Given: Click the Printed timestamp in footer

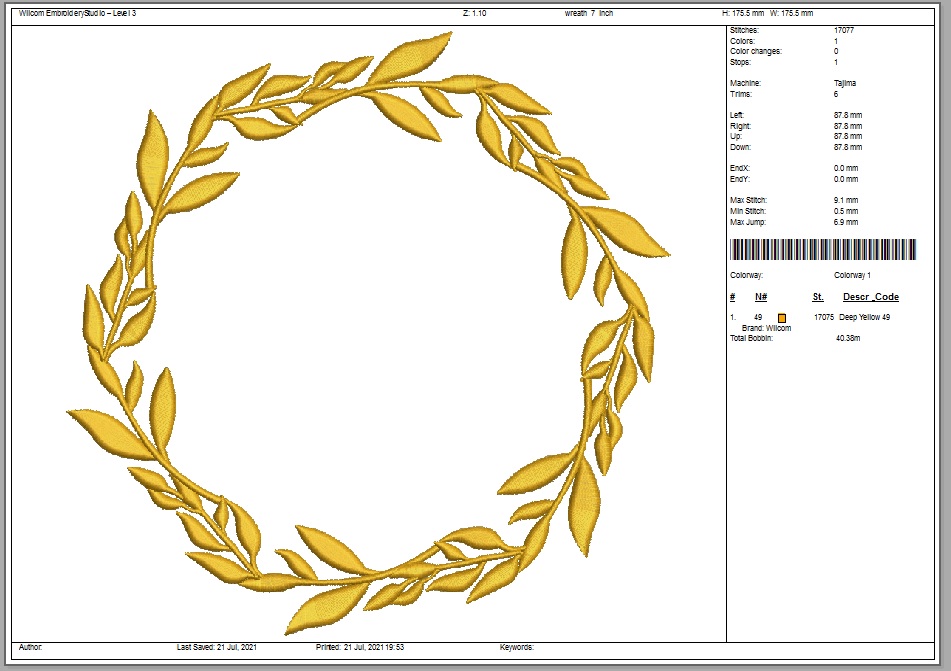Looking at the screenshot, I should point(360,647).
